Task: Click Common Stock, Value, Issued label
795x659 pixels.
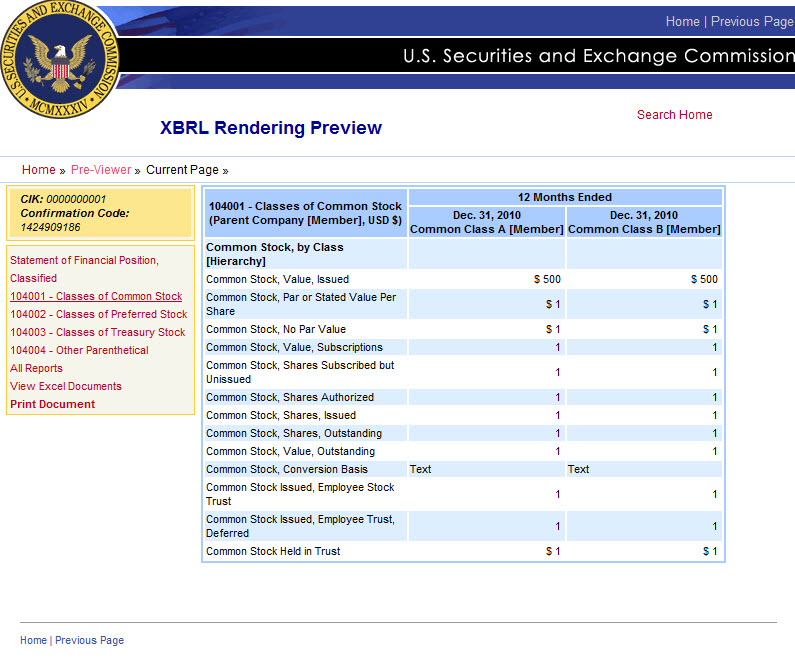Action: coord(277,279)
